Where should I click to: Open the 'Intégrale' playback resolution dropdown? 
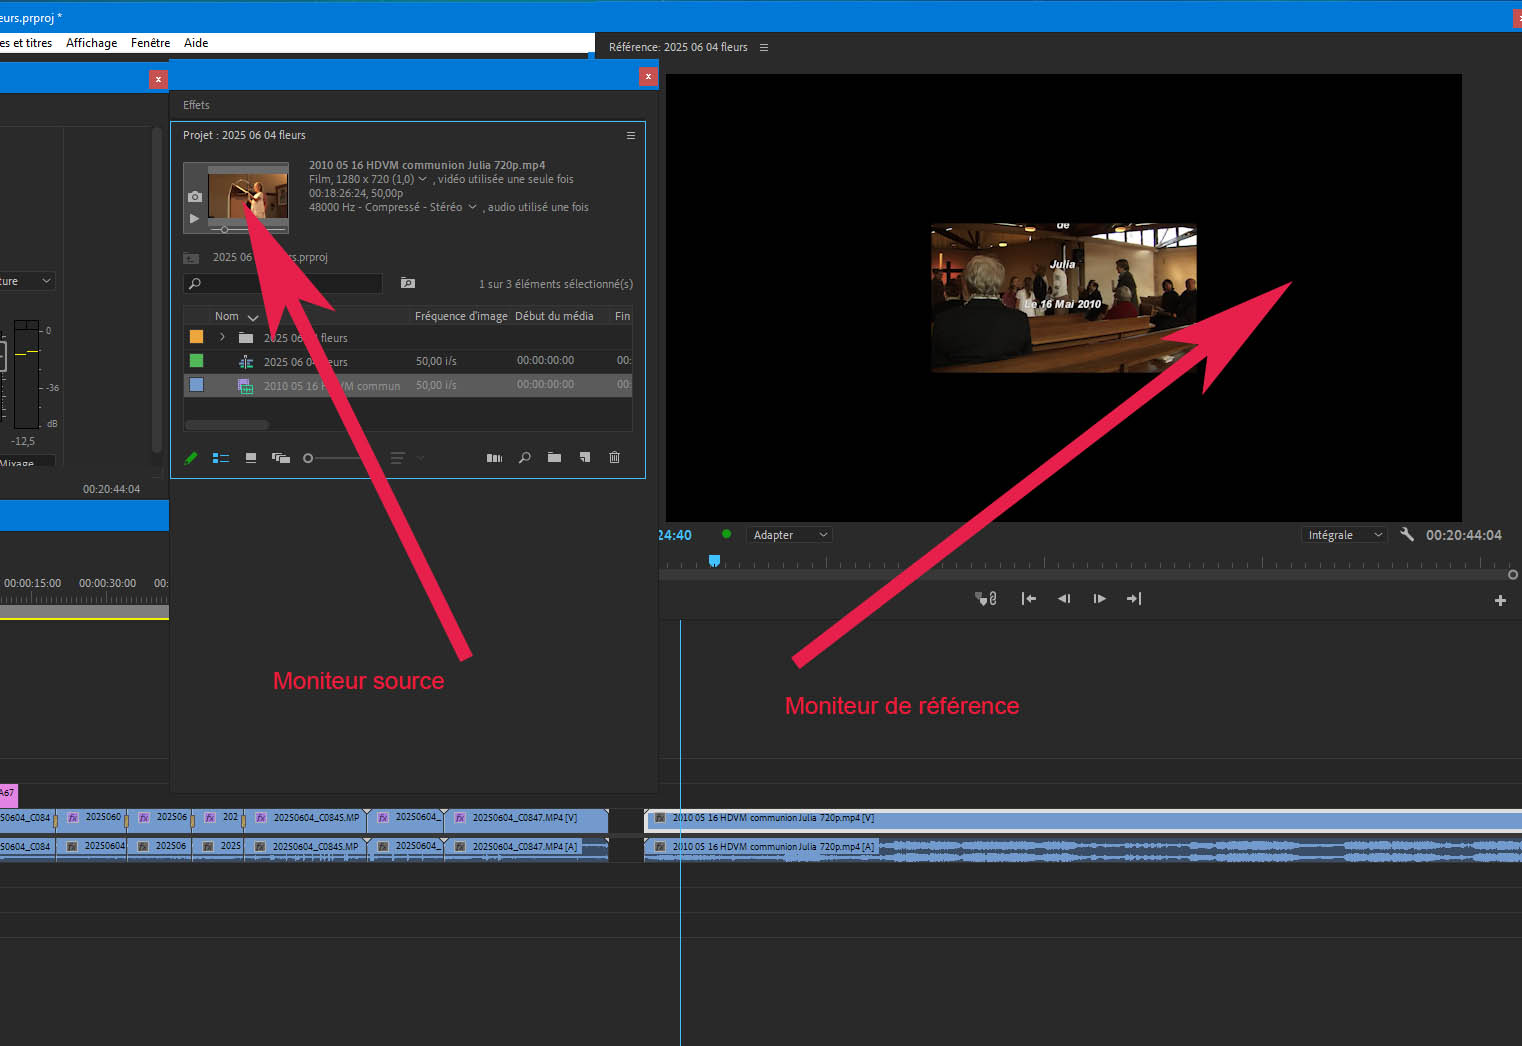(1344, 535)
